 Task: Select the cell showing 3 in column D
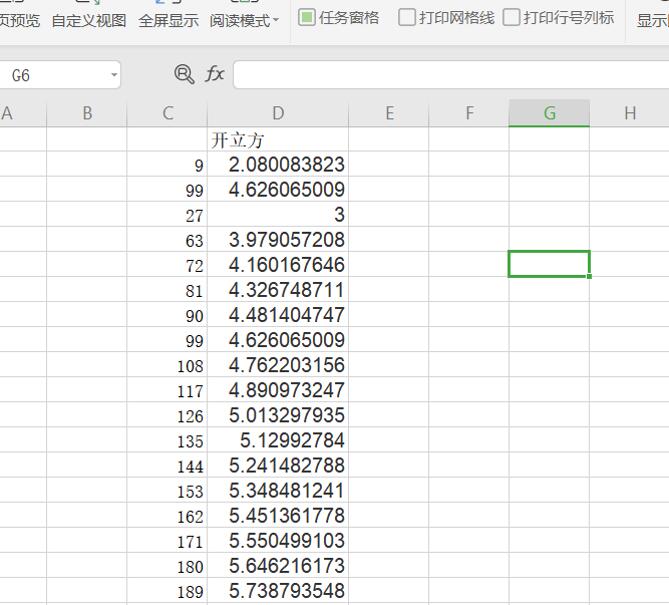(278, 214)
